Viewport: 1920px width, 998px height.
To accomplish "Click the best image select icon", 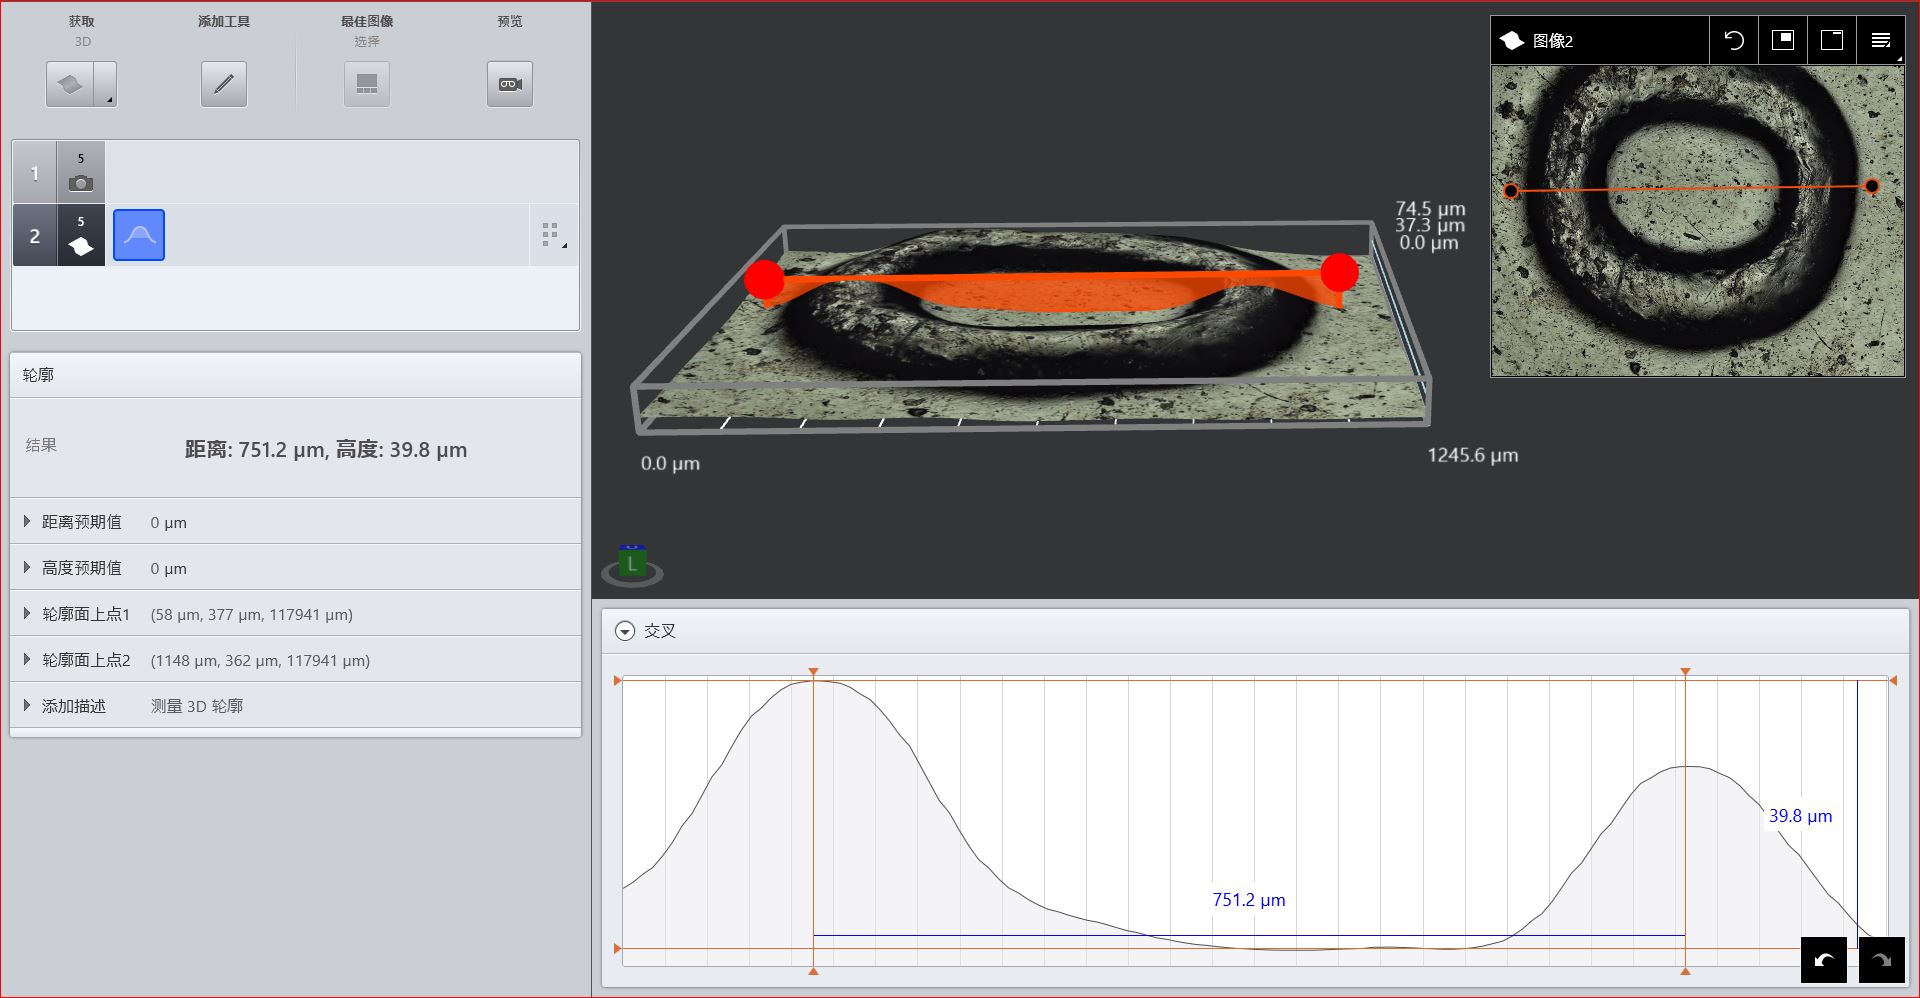I will (366, 84).
